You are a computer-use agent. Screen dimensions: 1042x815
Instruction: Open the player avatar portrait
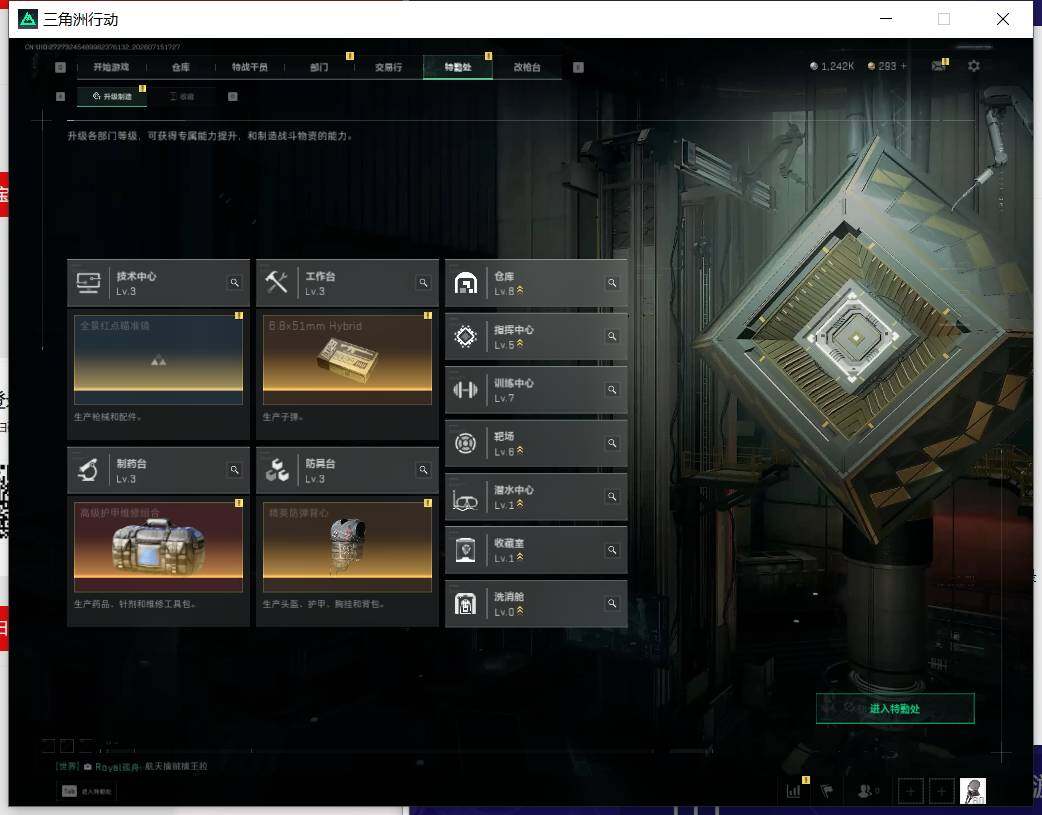coord(973,791)
